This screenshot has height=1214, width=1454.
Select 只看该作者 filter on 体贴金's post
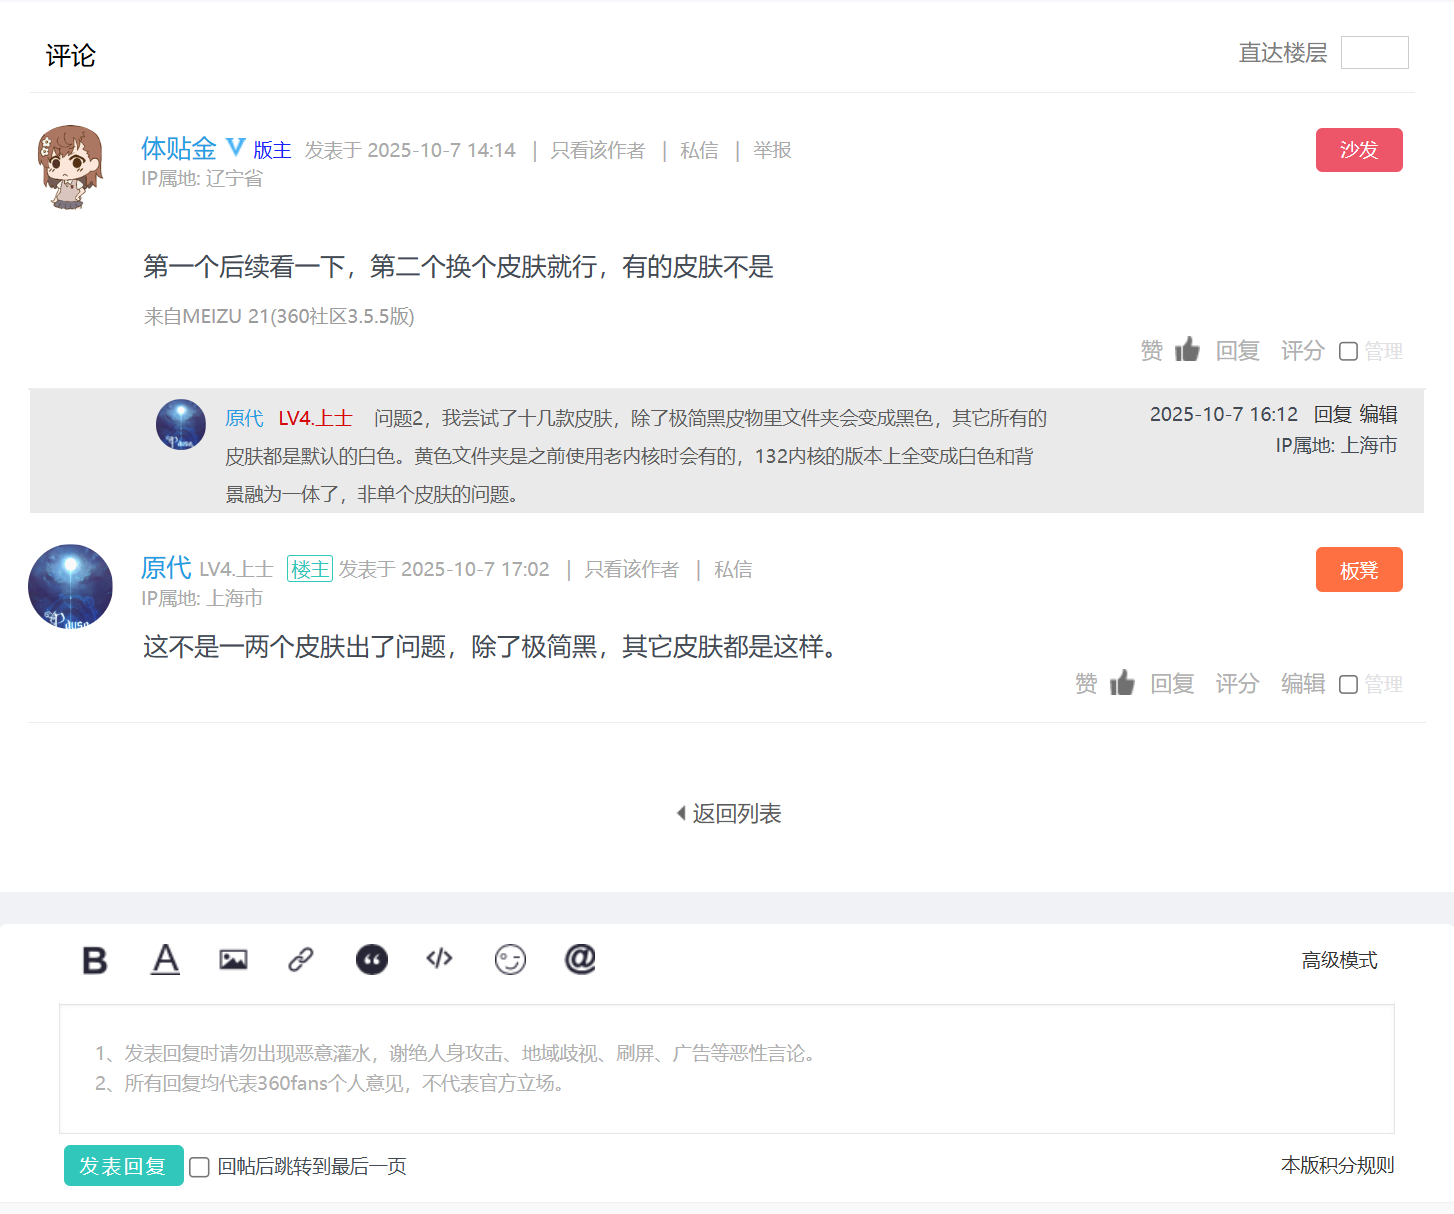click(x=597, y=150)
